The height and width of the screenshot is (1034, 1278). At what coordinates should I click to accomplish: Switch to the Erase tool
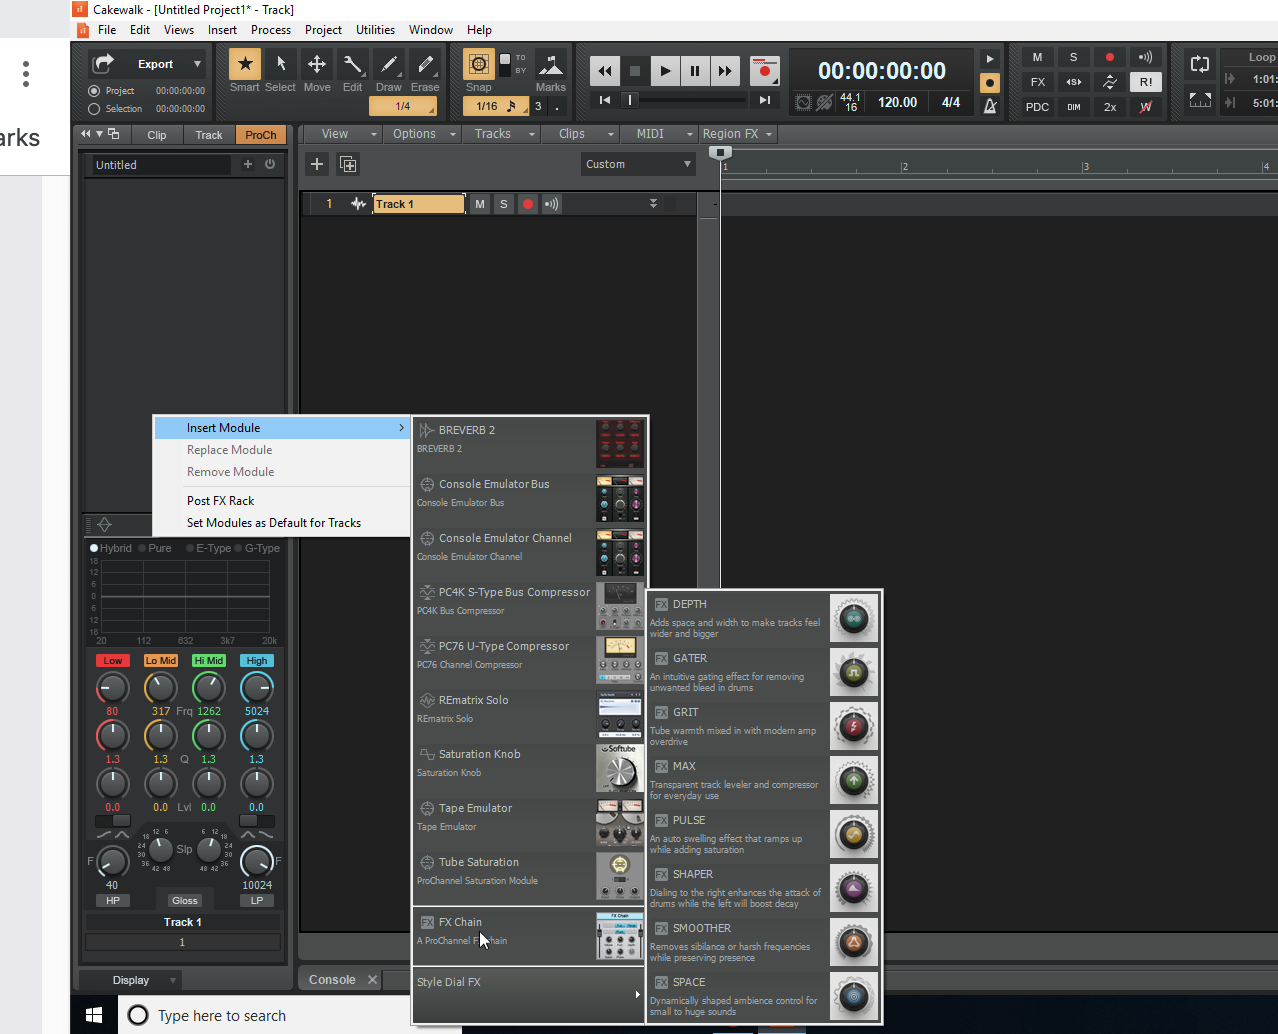425,64
